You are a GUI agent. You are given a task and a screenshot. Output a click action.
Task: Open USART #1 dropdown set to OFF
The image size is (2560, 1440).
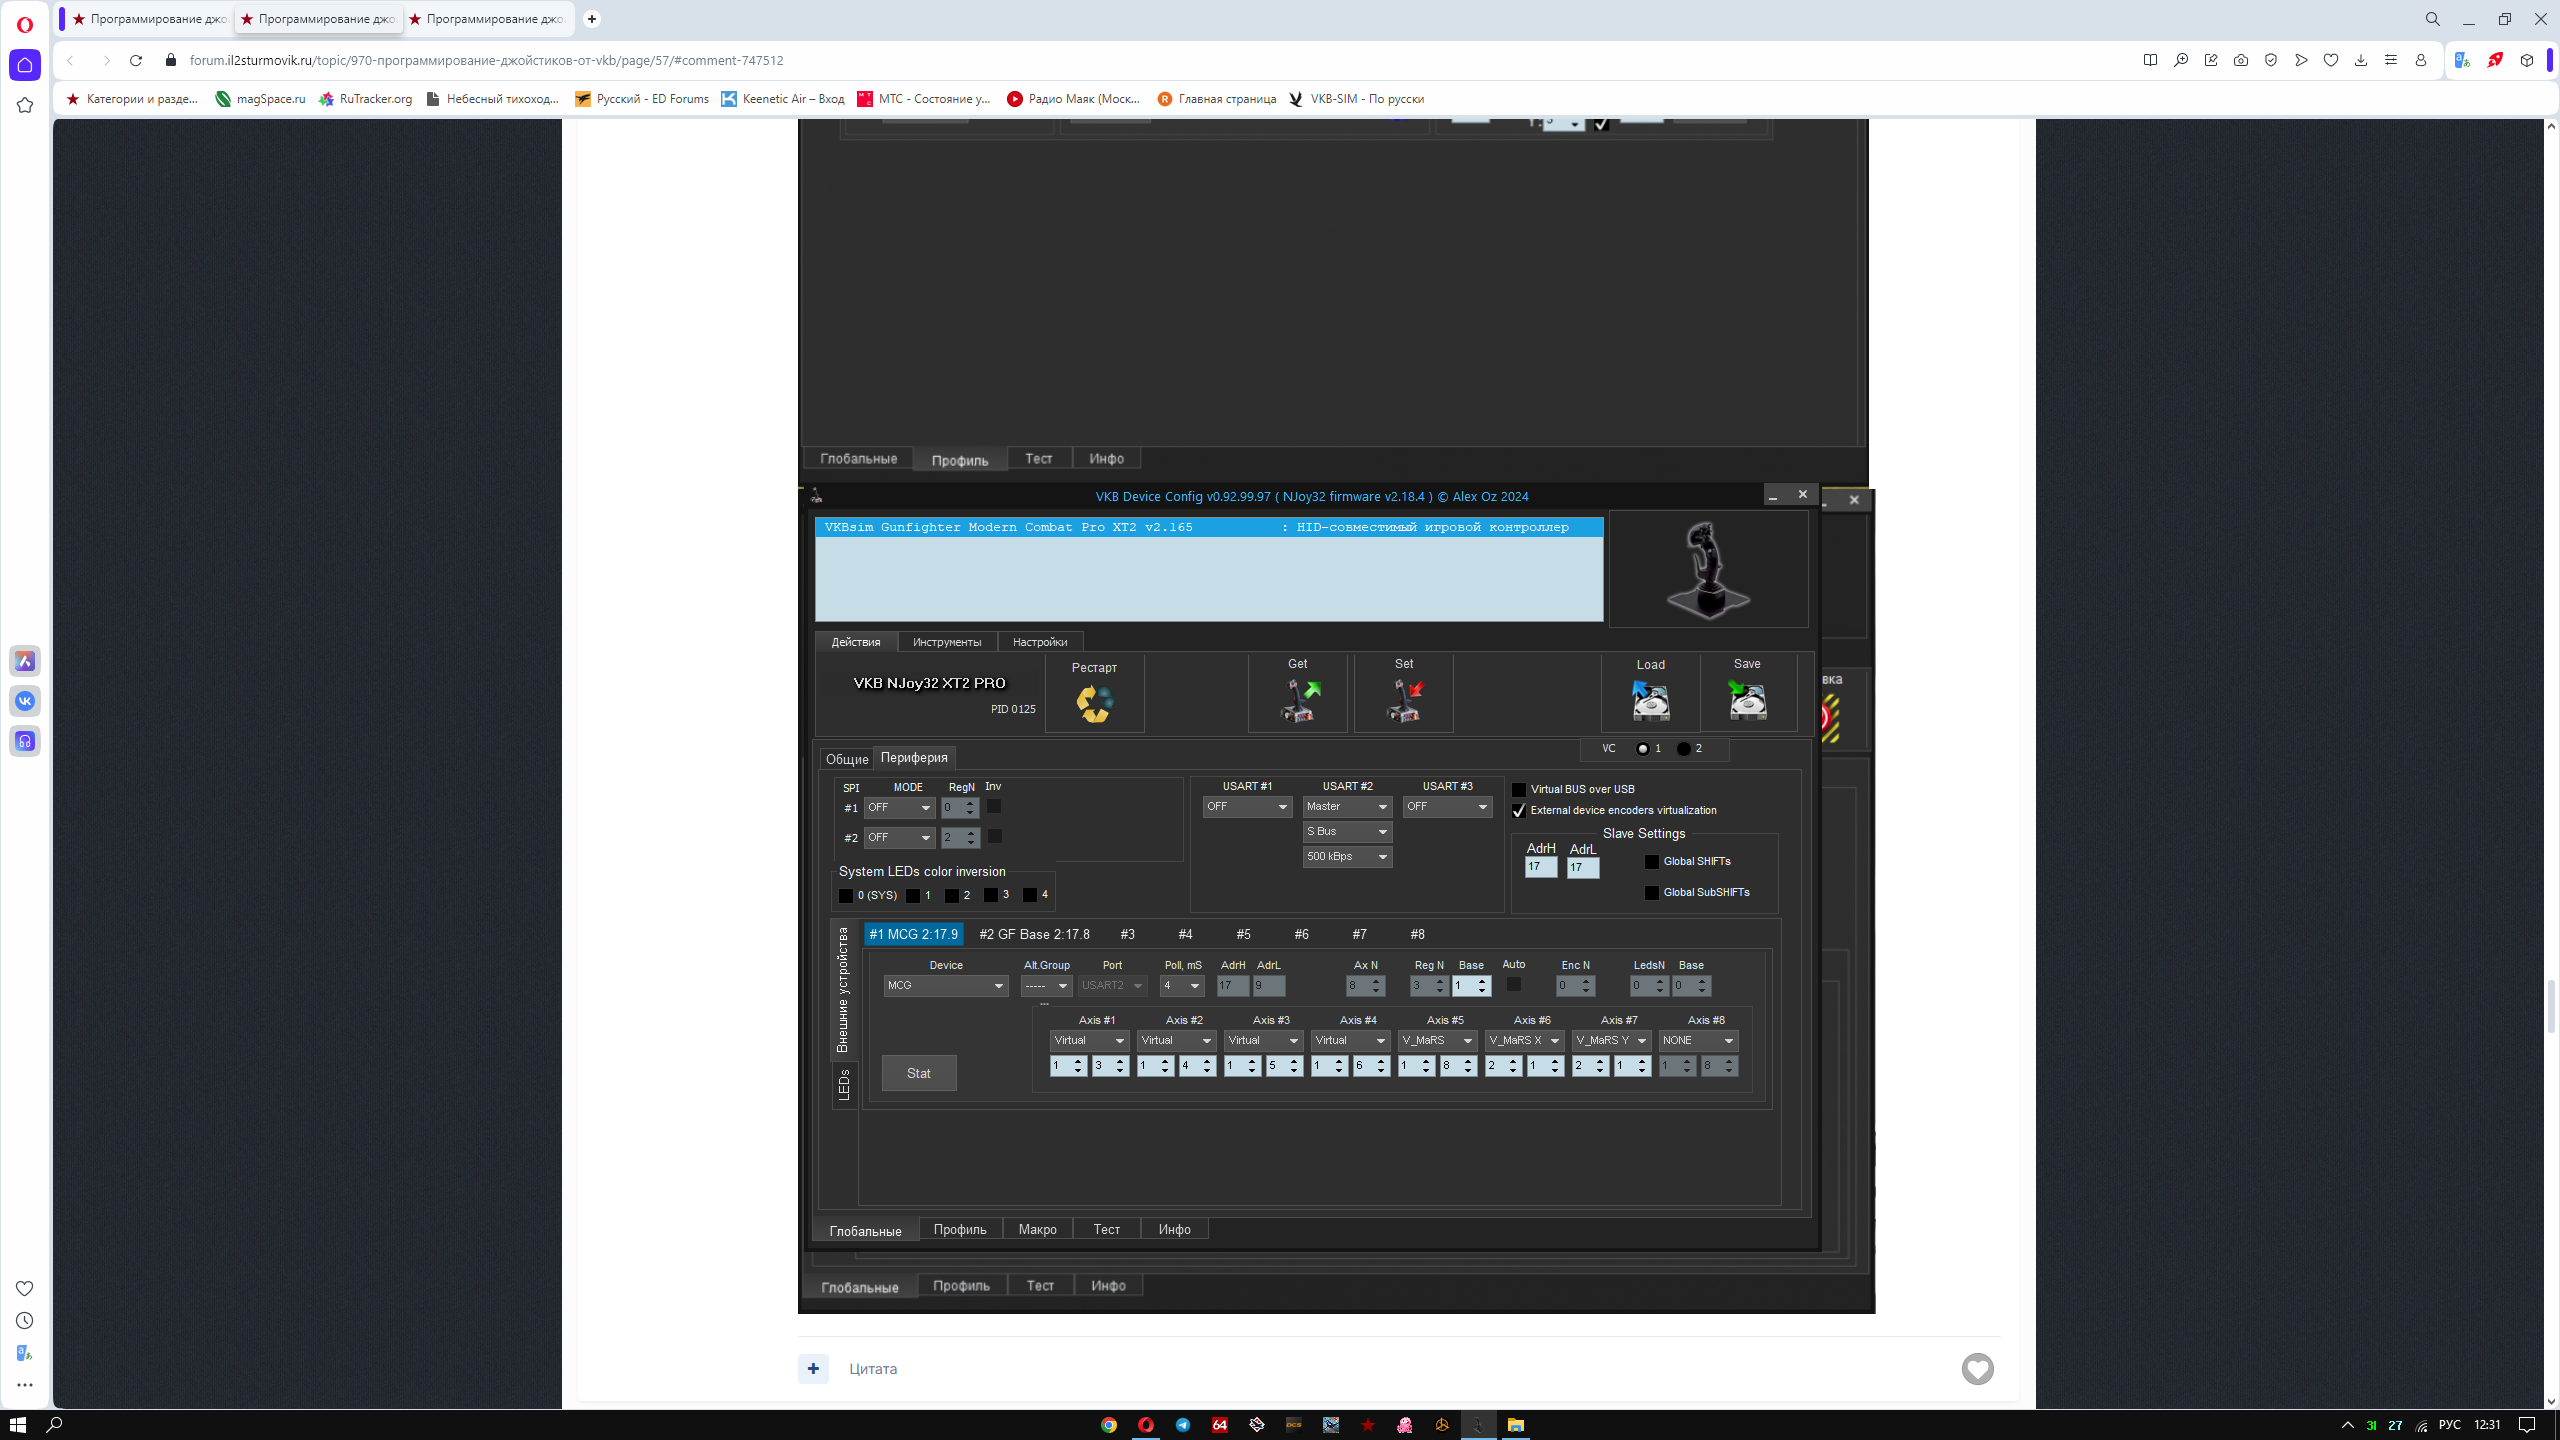[x=1247, y=806]
